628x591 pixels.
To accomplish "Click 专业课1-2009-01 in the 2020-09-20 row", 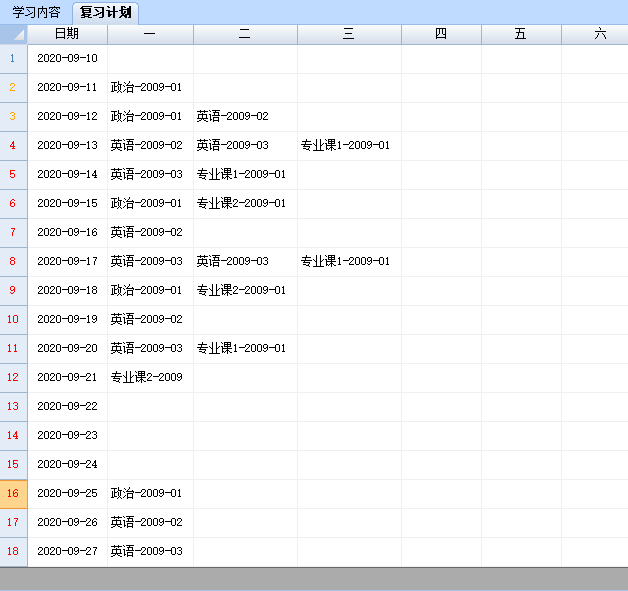I will click(245, 349).
